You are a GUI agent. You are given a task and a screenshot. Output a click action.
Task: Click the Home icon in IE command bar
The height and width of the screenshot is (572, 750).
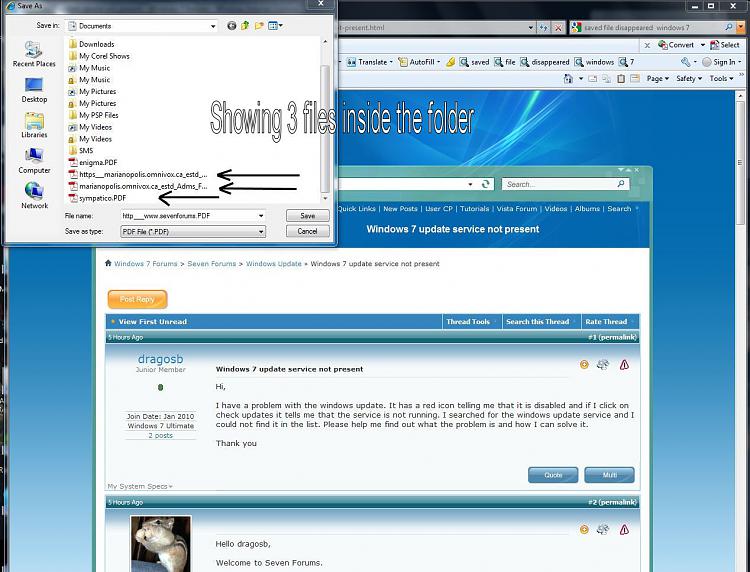568,78
